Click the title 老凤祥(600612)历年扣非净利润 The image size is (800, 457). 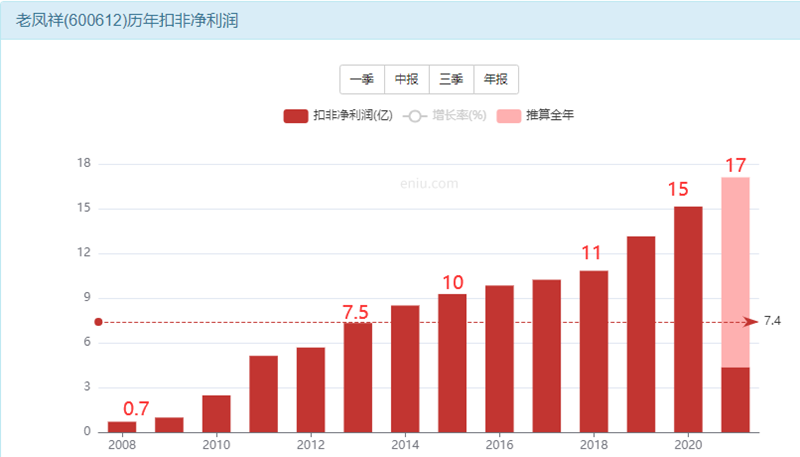pyautogui.click(x=127, y=20)
